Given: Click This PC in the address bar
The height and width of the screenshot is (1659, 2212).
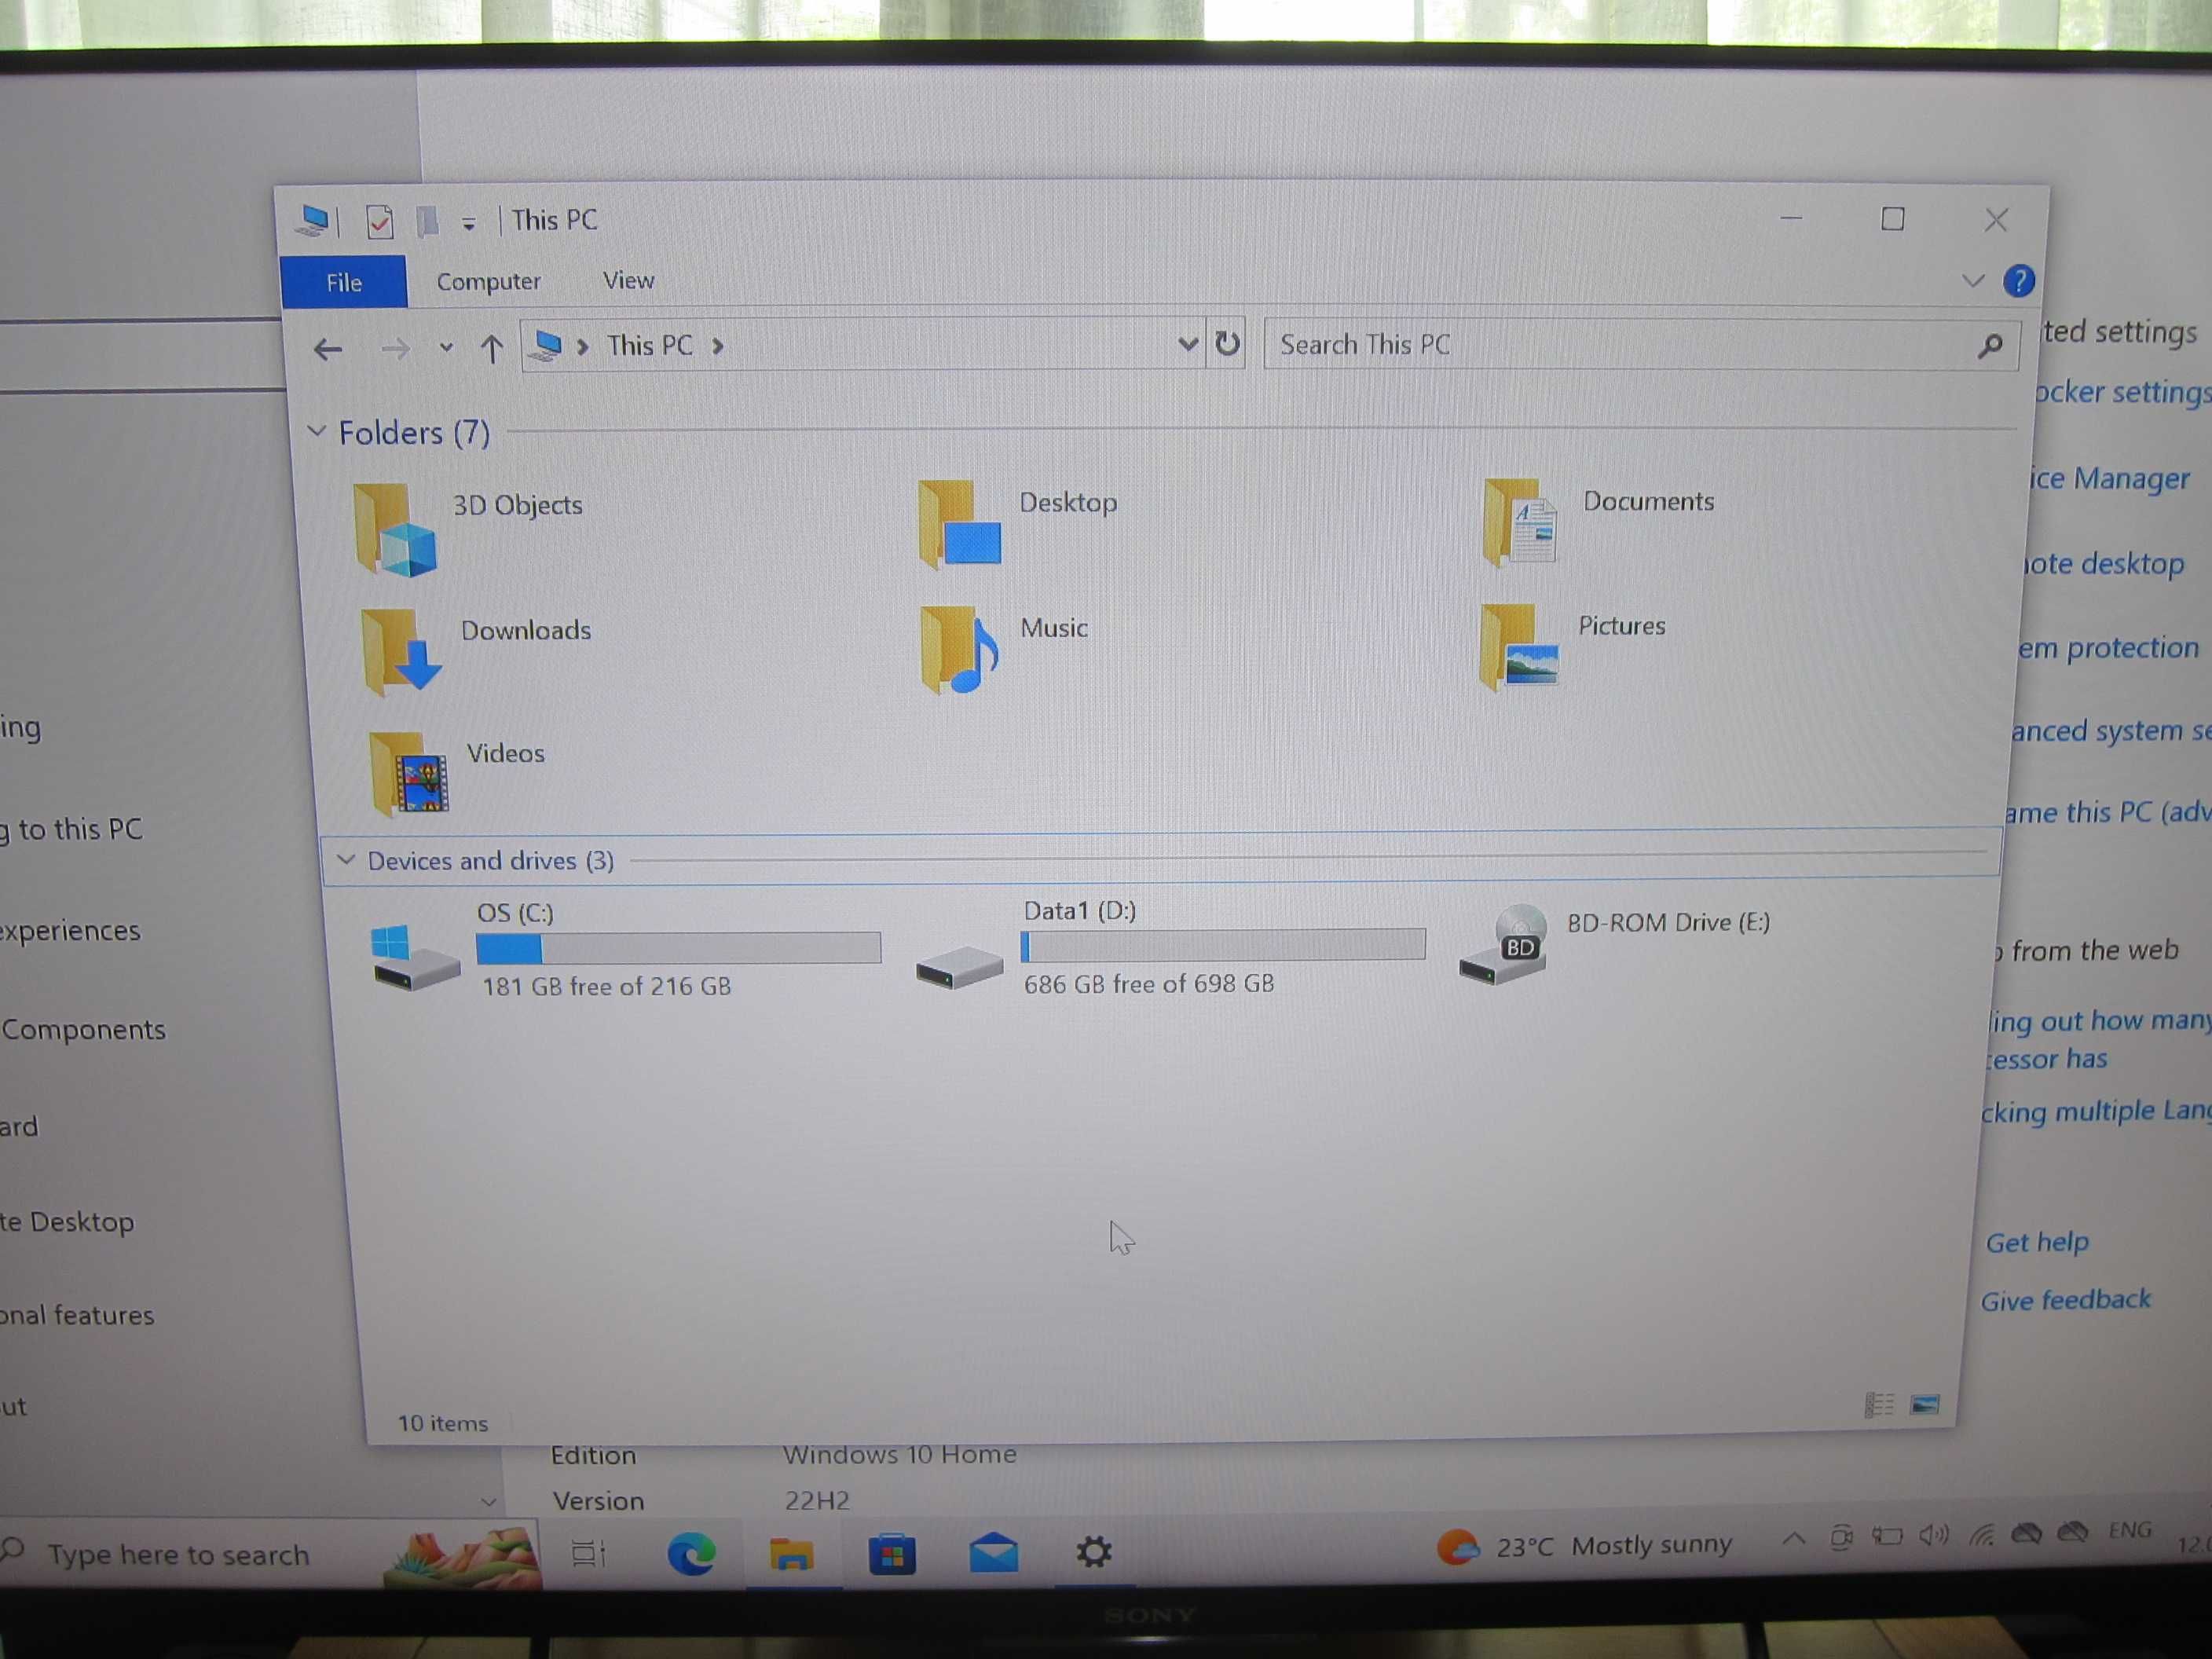Looking at the screenshot, I should tap(649, 346).
